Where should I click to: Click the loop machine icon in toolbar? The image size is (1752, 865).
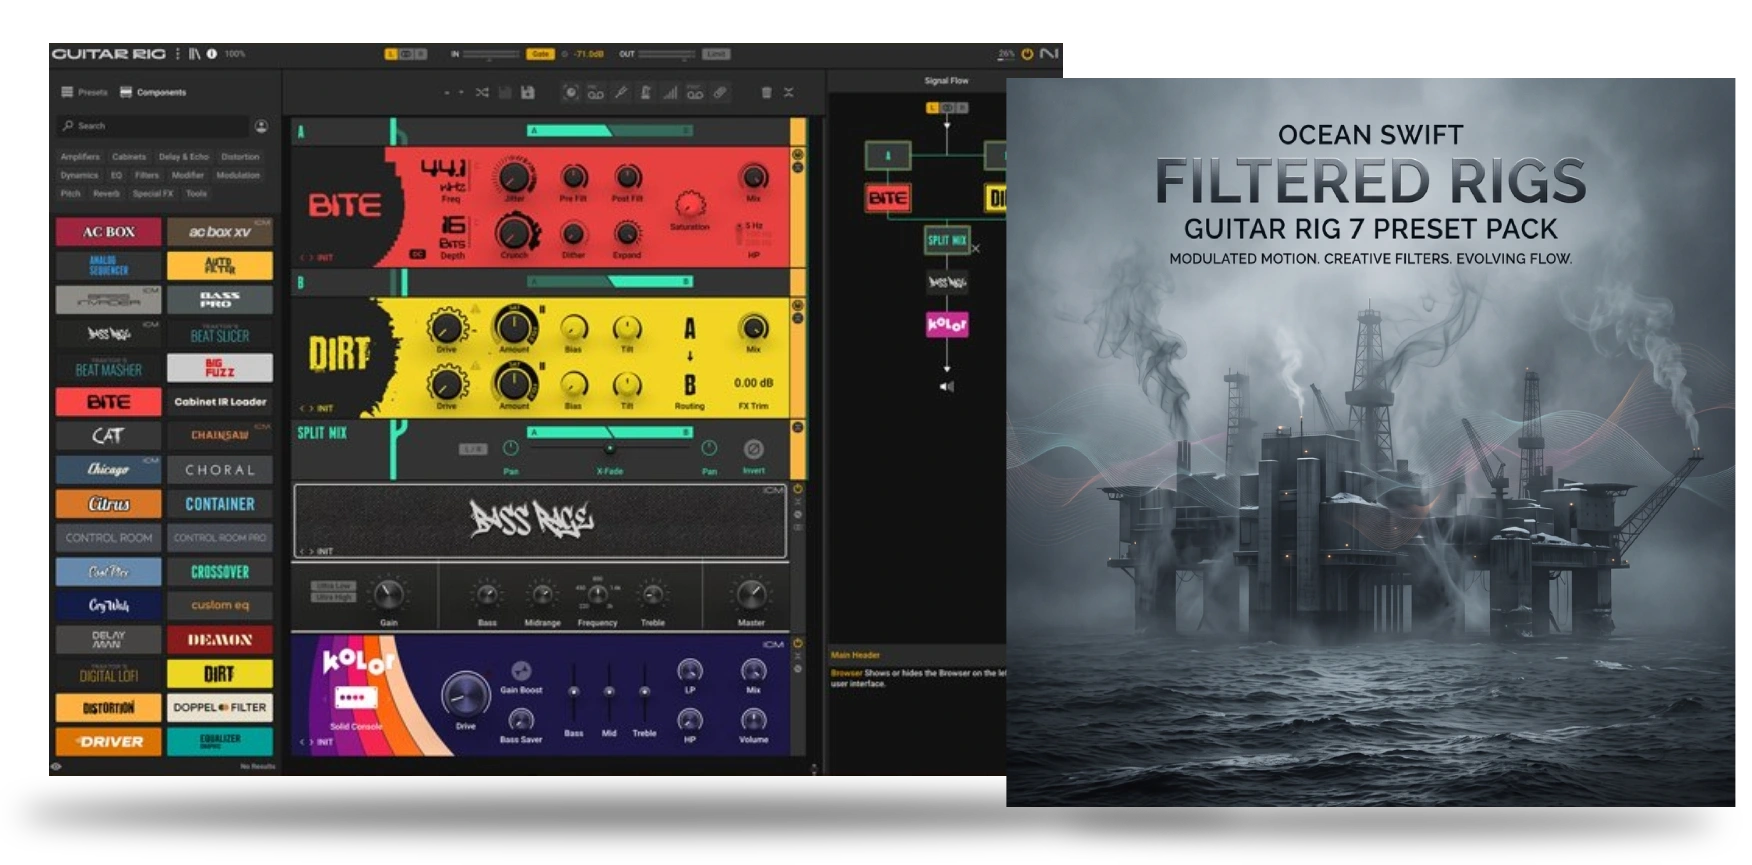click(570, 93)
